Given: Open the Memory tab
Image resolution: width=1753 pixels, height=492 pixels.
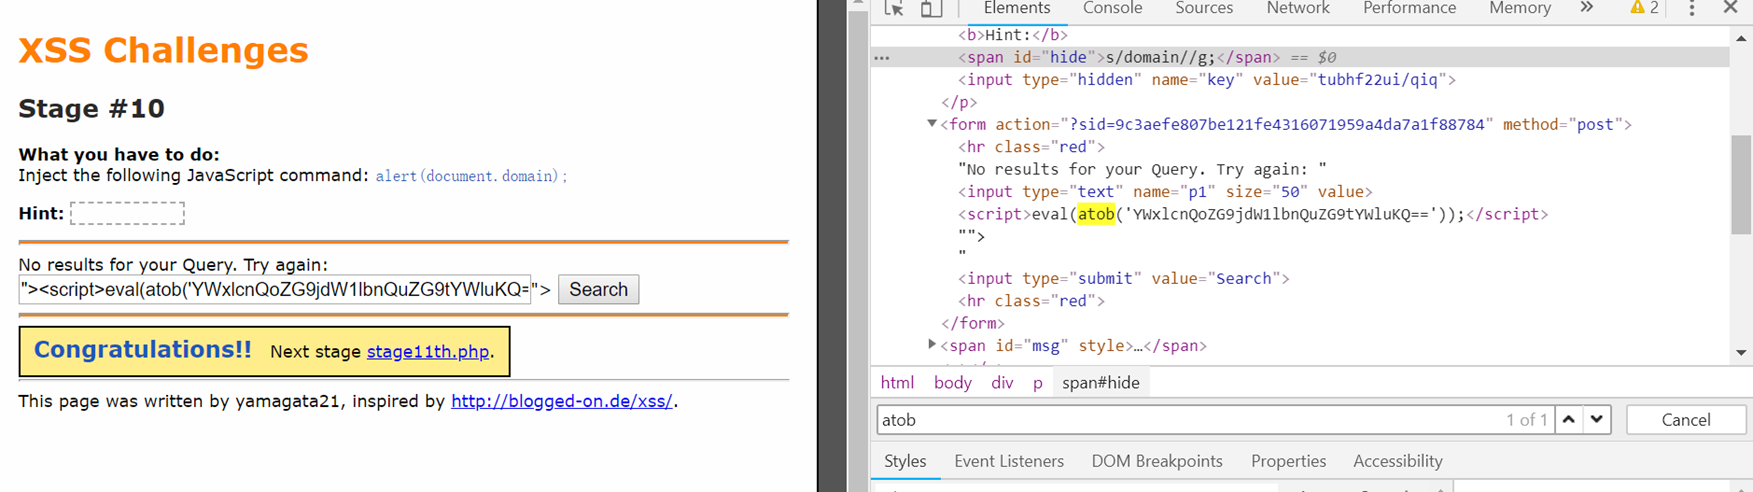Looking at the screenshot, I should (1520, 8).
